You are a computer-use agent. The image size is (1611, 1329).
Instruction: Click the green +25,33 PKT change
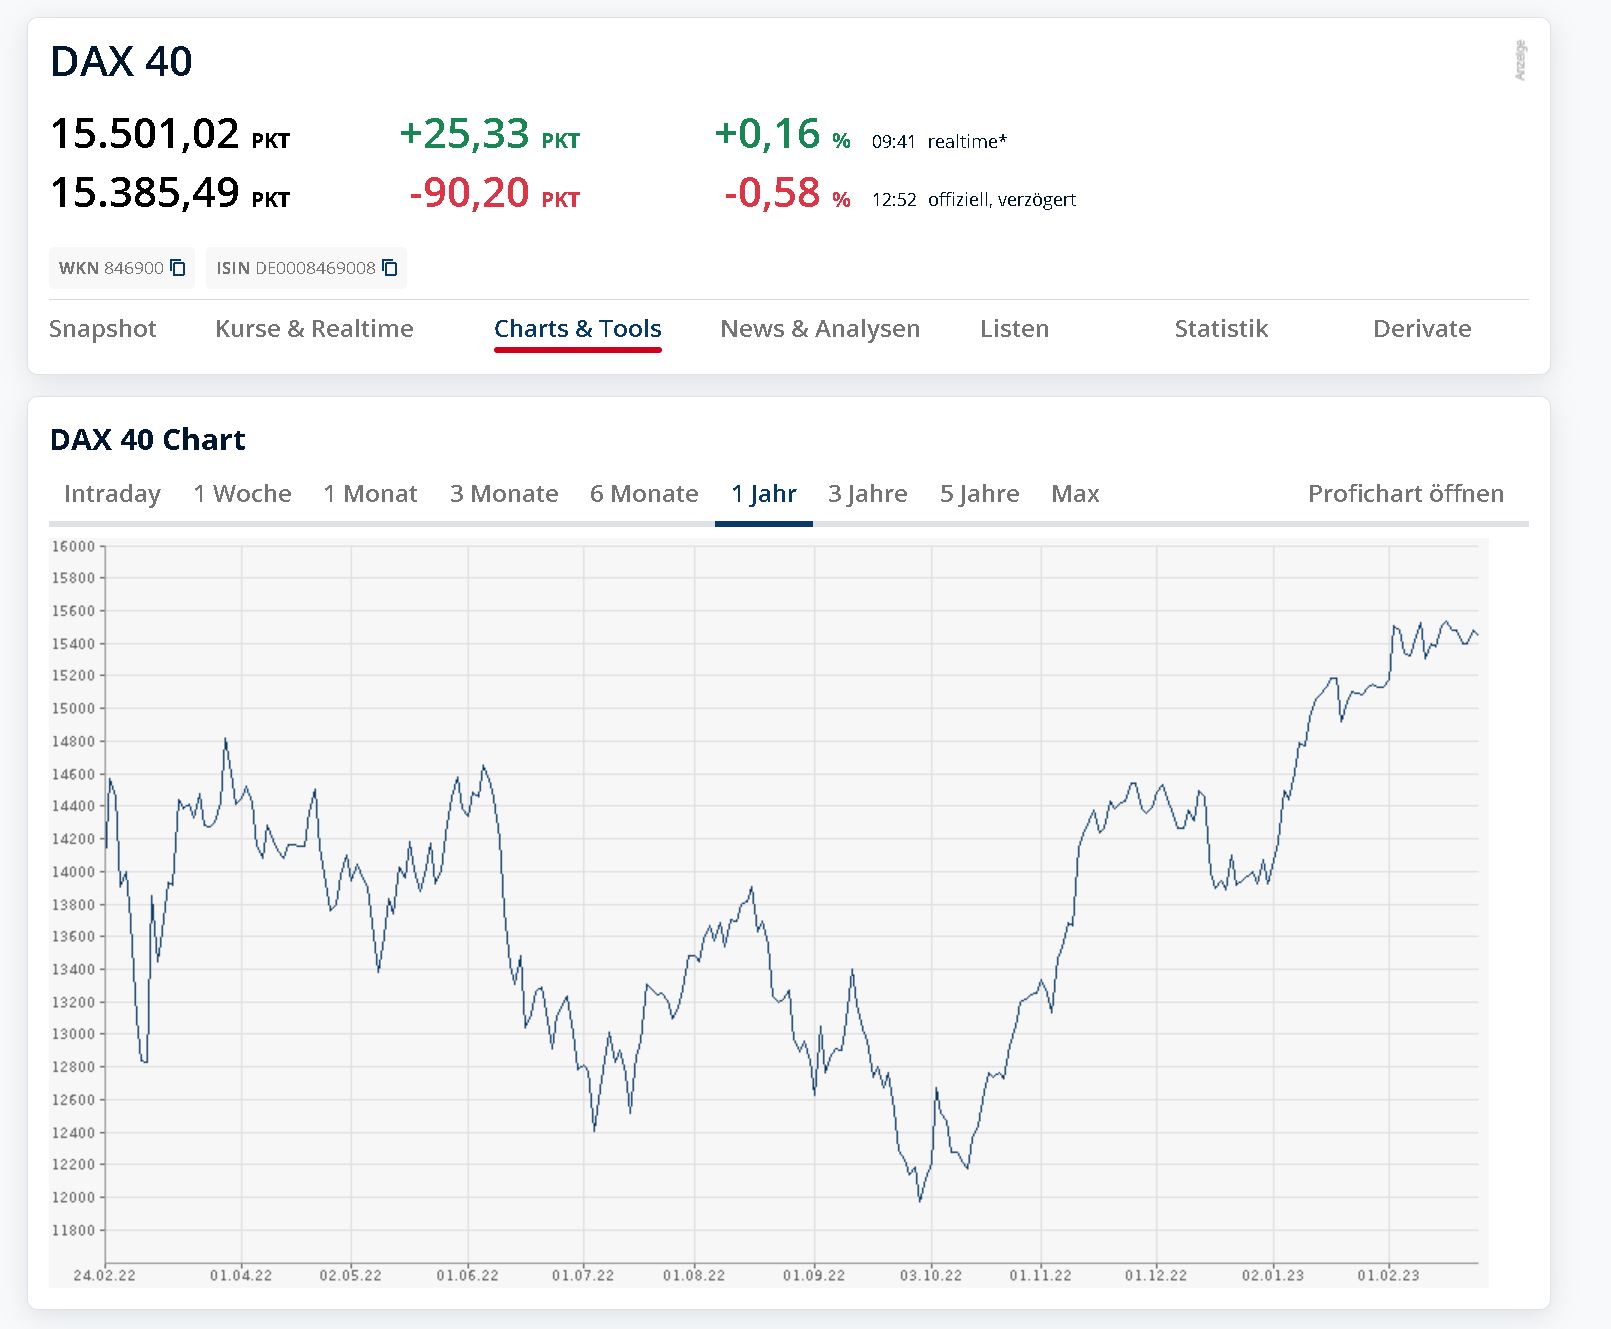click(489, 134)
